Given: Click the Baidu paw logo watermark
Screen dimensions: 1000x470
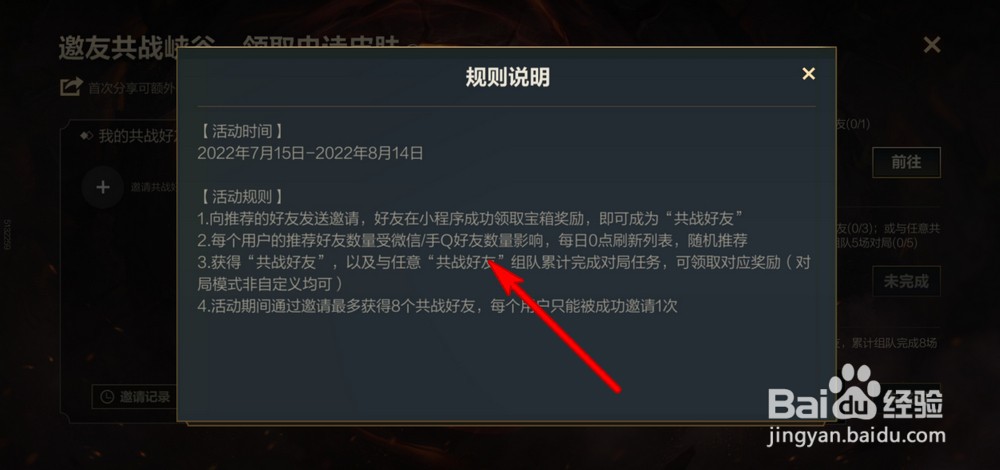Looking at the screenshot, I should click(x=855, y=390).
